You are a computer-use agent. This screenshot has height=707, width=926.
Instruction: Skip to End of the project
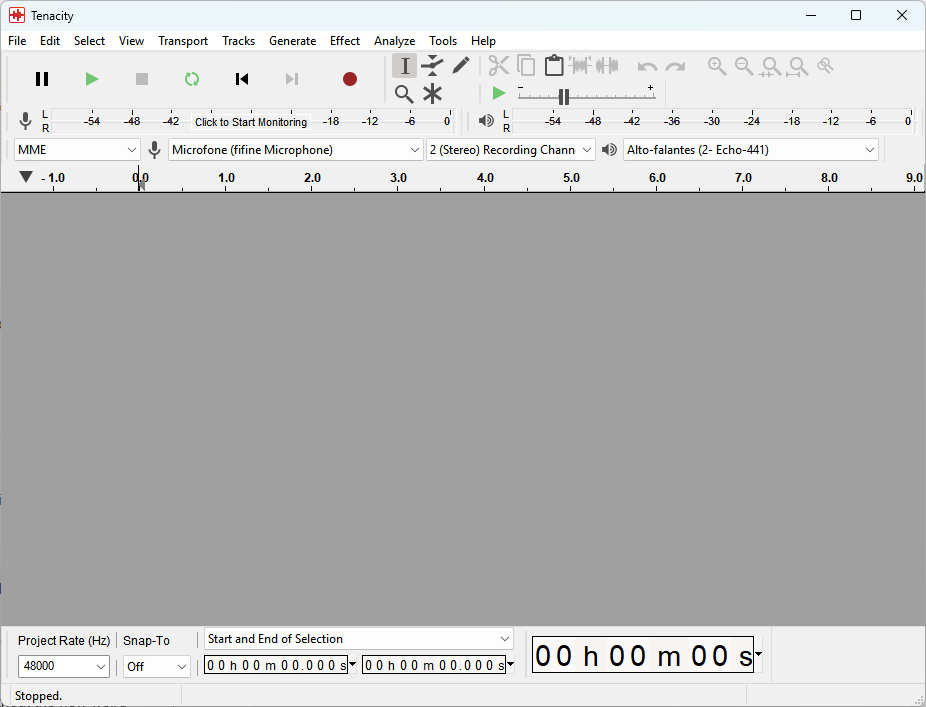pos(292,79)
